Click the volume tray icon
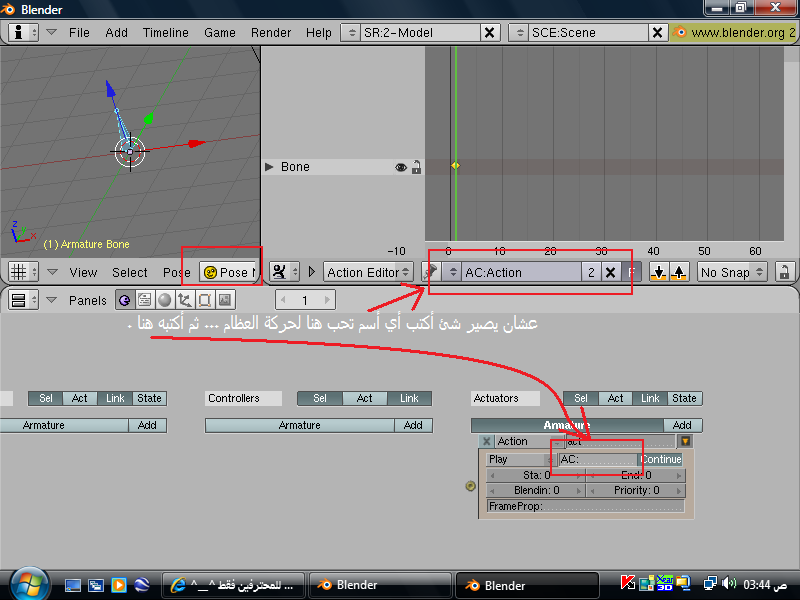 pos(729,583)
